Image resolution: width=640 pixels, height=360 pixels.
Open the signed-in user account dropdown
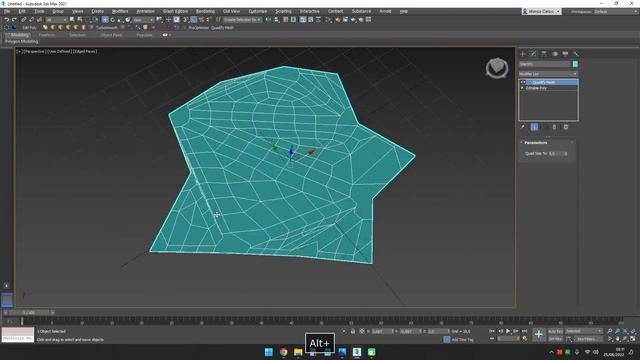pyautogui.click(x=542, y=11)
